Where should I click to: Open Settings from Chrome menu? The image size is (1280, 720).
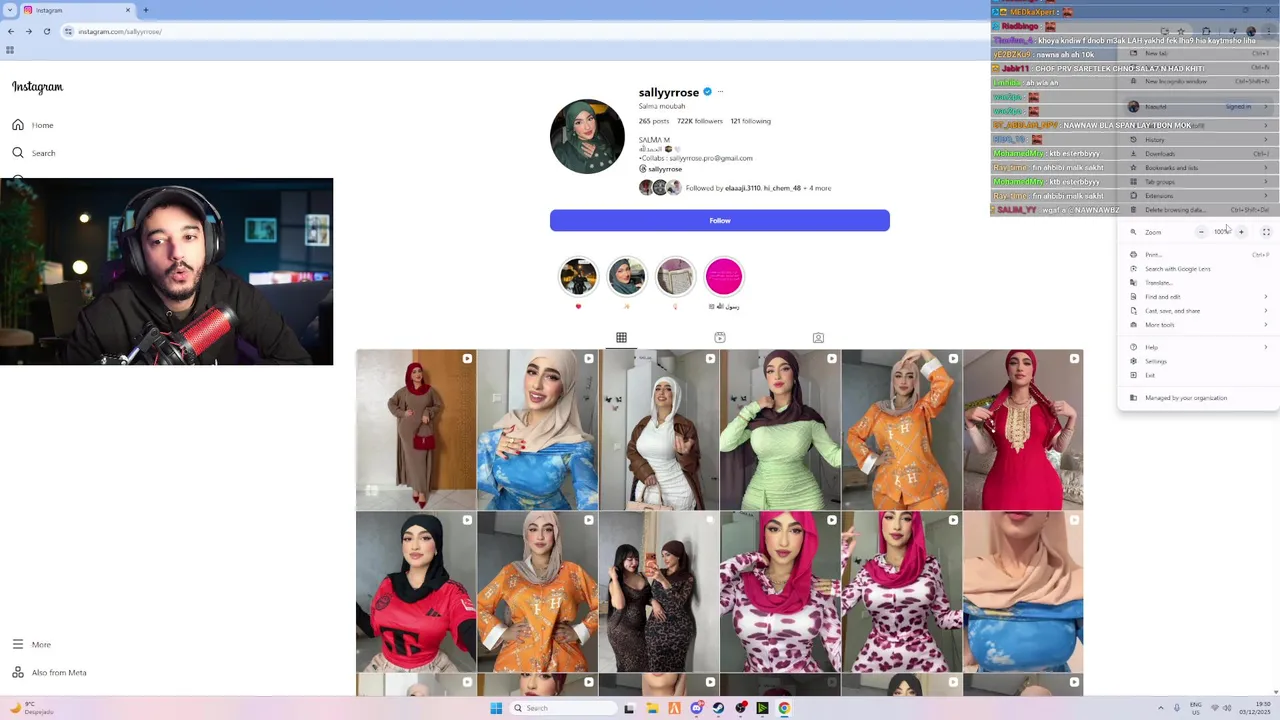[x=1198, y=361]
